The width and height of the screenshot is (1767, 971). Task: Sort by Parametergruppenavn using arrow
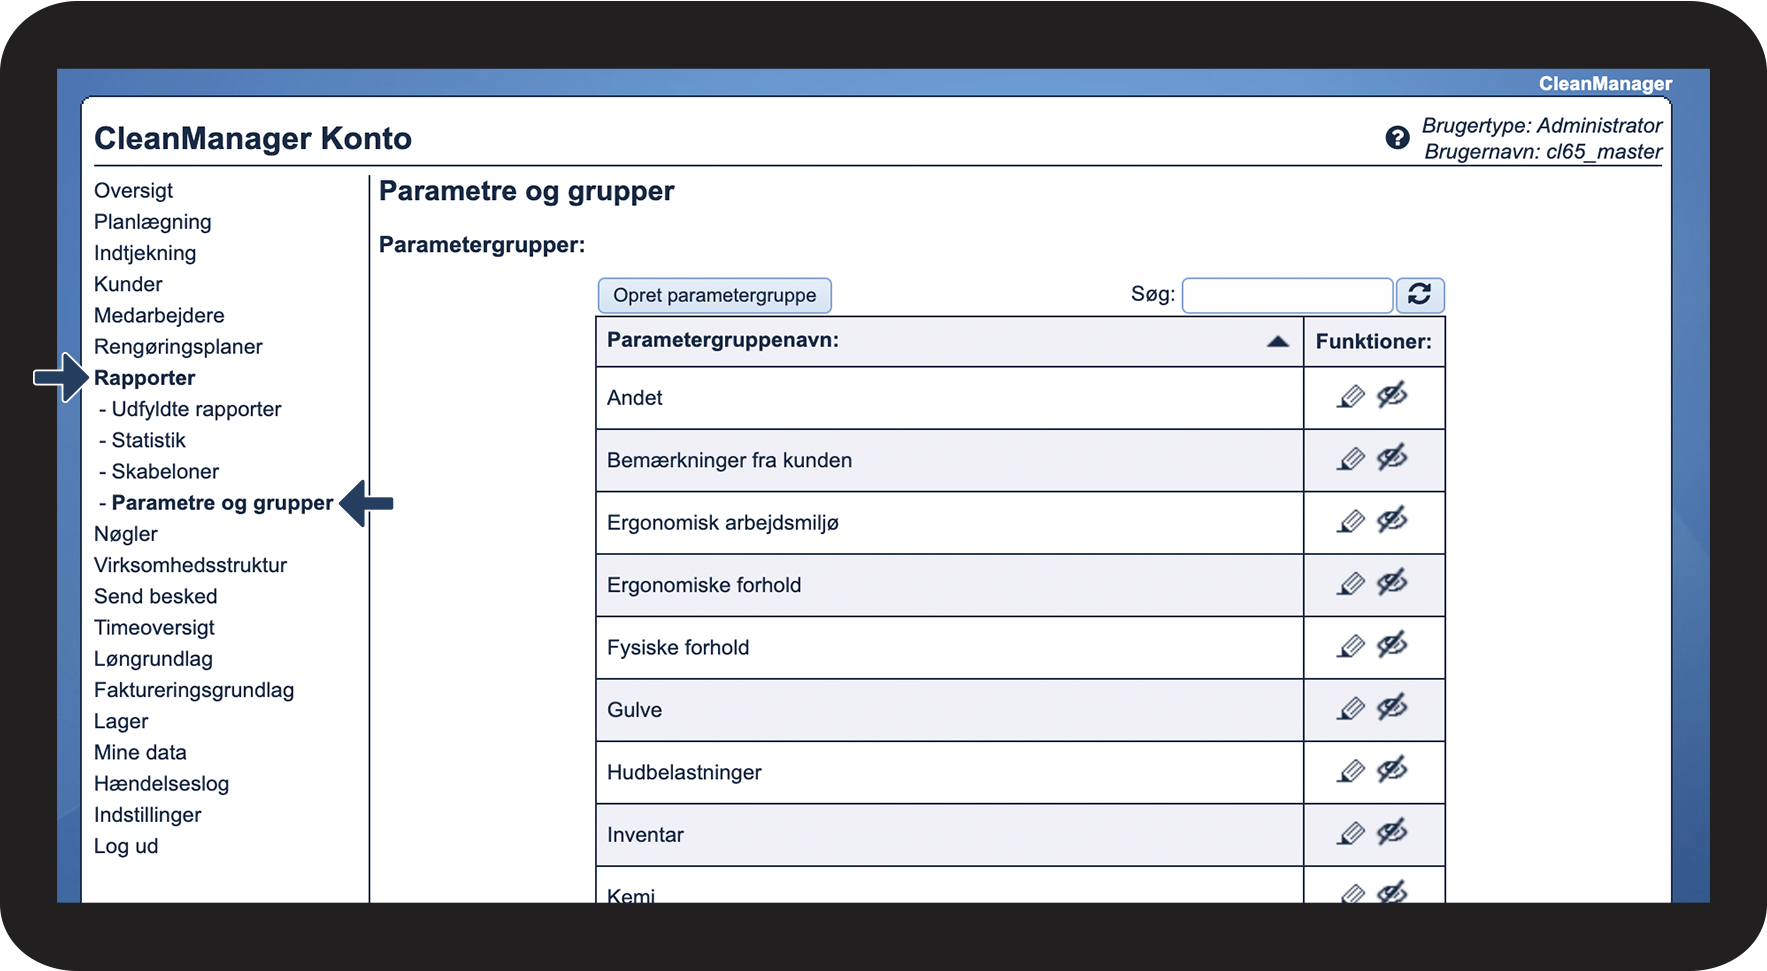pos(1277,341)
